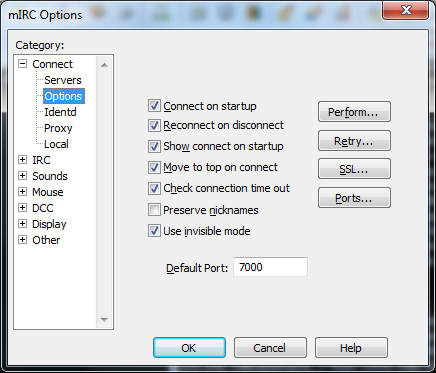This screenshot has width=436, height=373.
Task: Expand the IRC category
Action: 22,160
